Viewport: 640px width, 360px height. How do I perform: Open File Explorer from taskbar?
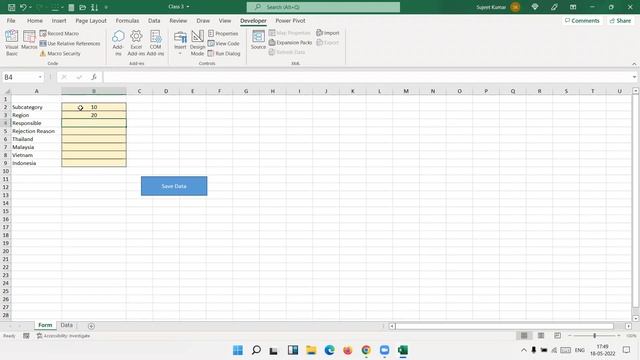click(311, 350)
